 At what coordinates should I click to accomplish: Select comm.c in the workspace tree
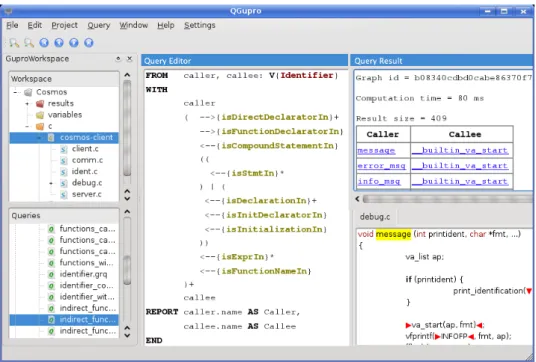tap(87, 160)
